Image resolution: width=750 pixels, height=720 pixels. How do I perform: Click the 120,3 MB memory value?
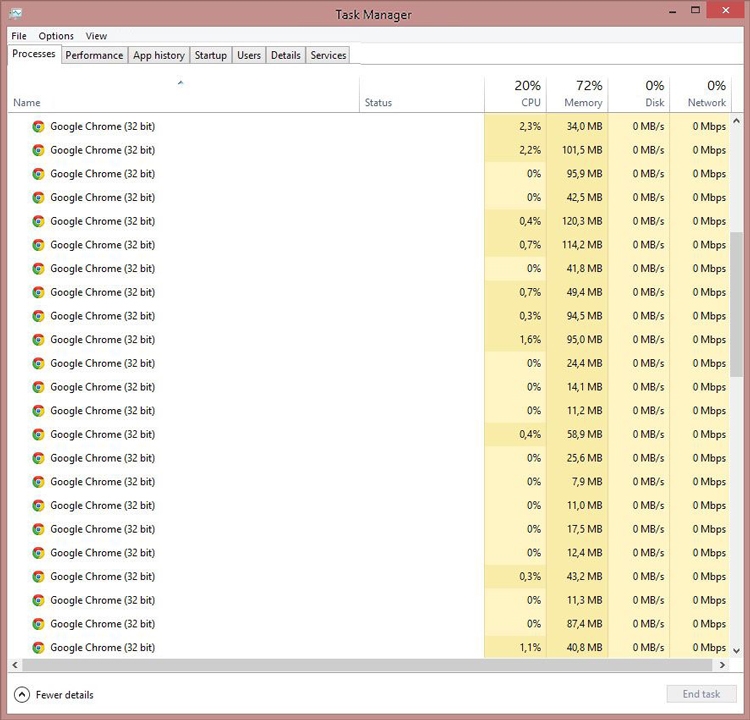coord(582,221)
